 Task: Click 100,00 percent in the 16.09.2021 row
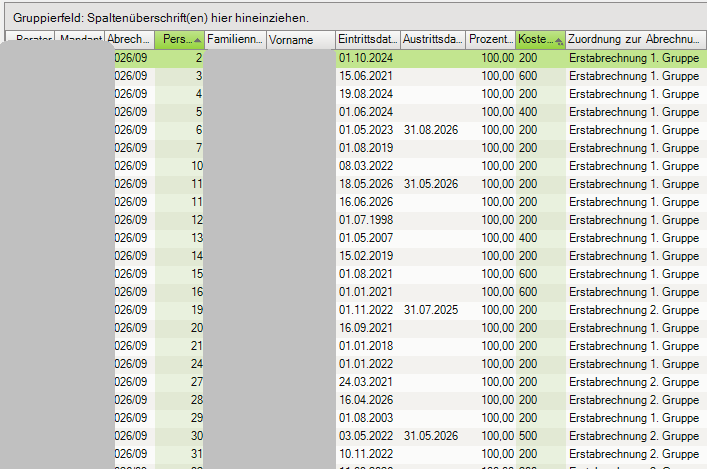click(497, 328)
